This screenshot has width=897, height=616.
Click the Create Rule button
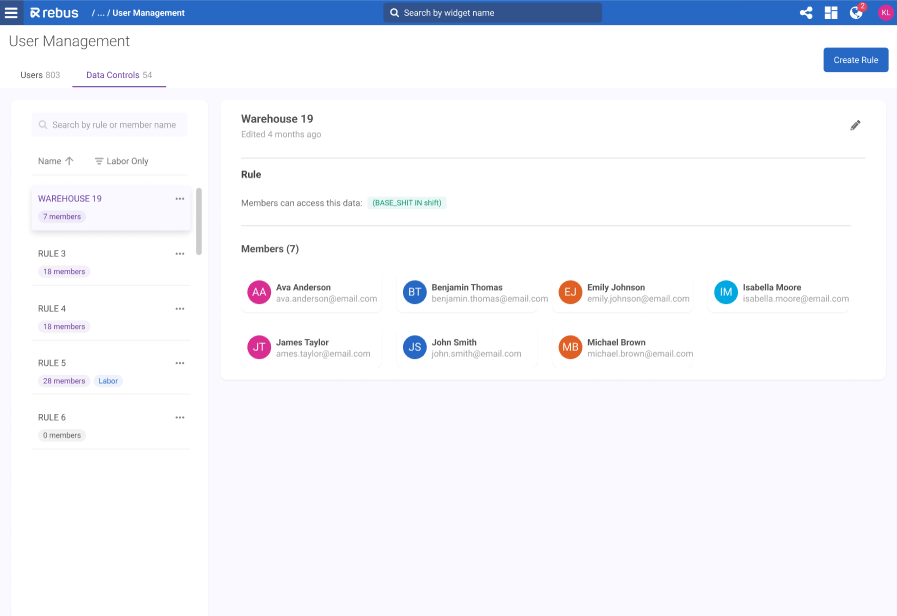click(x=855, y=60)
